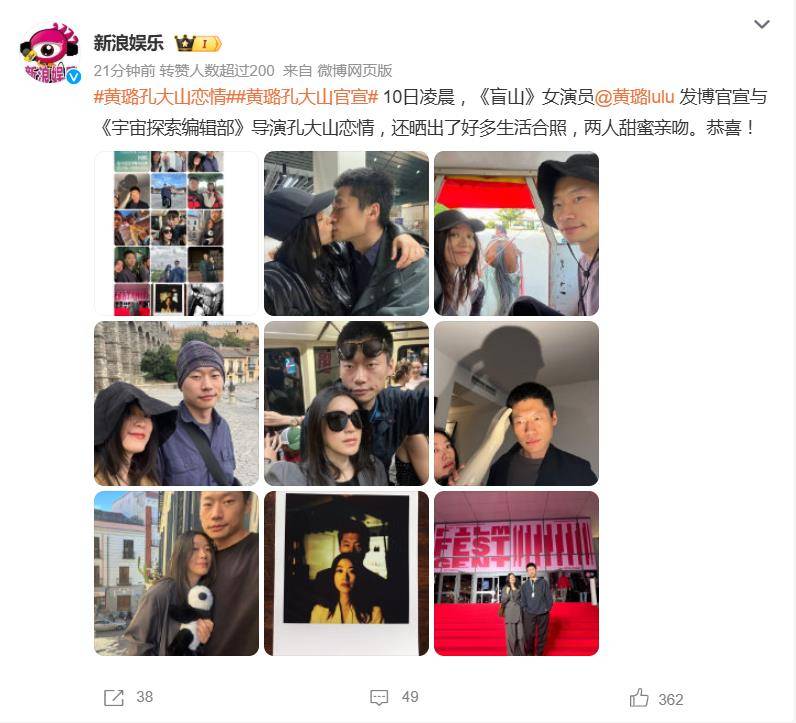This screenshot has width=796, height=723.
Task: Open the 新浪娱乐 account name
Action: tap(128, 43)
